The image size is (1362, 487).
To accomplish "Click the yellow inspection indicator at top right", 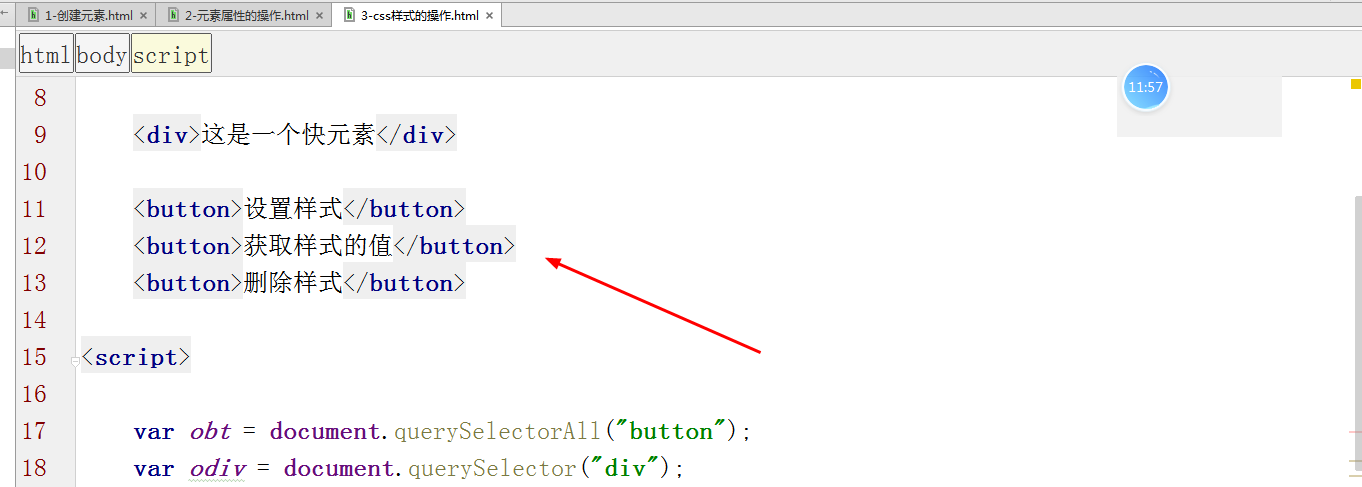I will click(x=1355, y=86).
